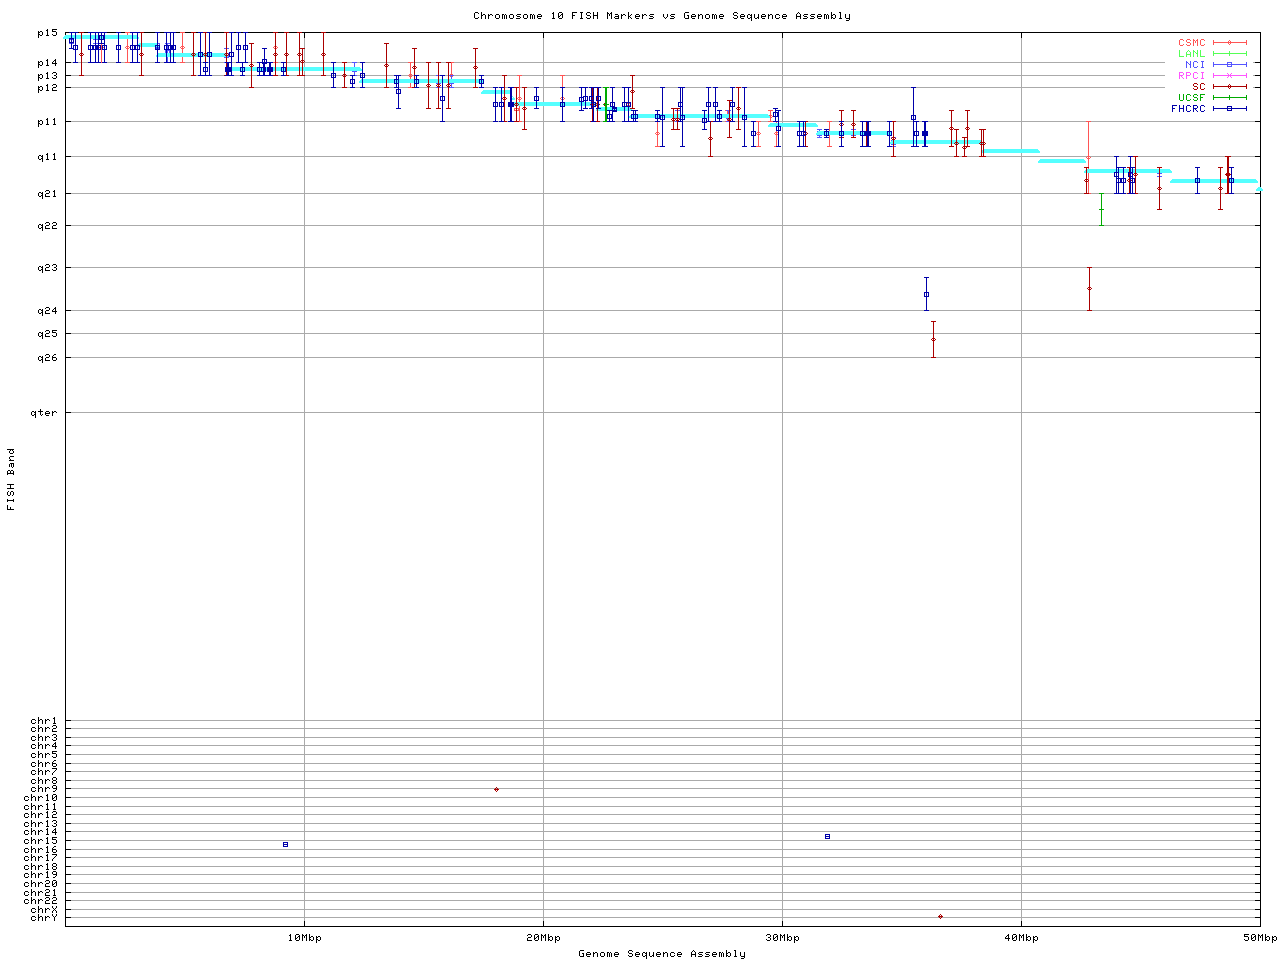The height and width of the screenshot is (960, 1280).
Task: Click the blue outlier marker near q24
Action: [926, 294]
